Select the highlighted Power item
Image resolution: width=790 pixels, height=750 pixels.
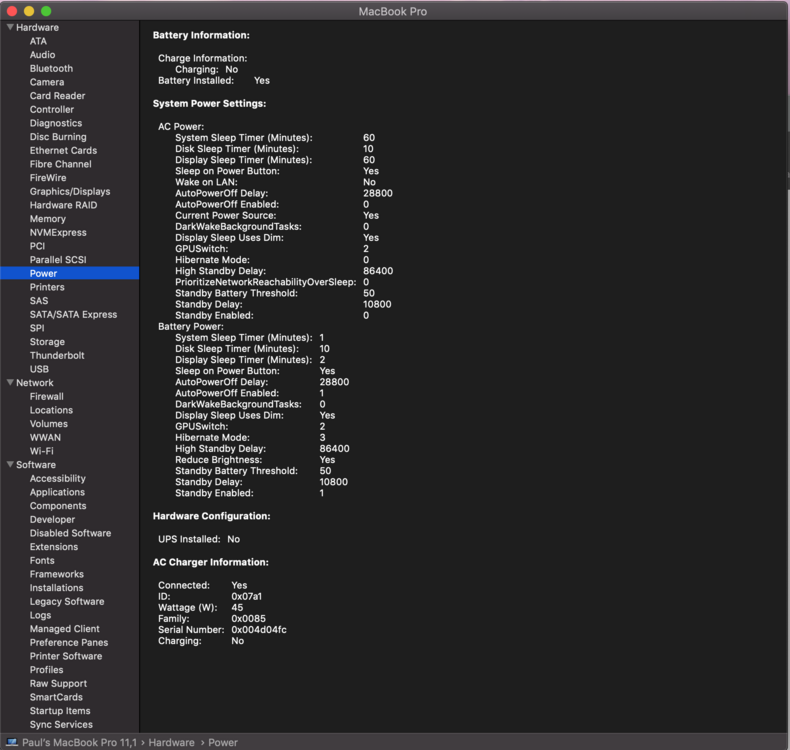[x=44, y=273]
